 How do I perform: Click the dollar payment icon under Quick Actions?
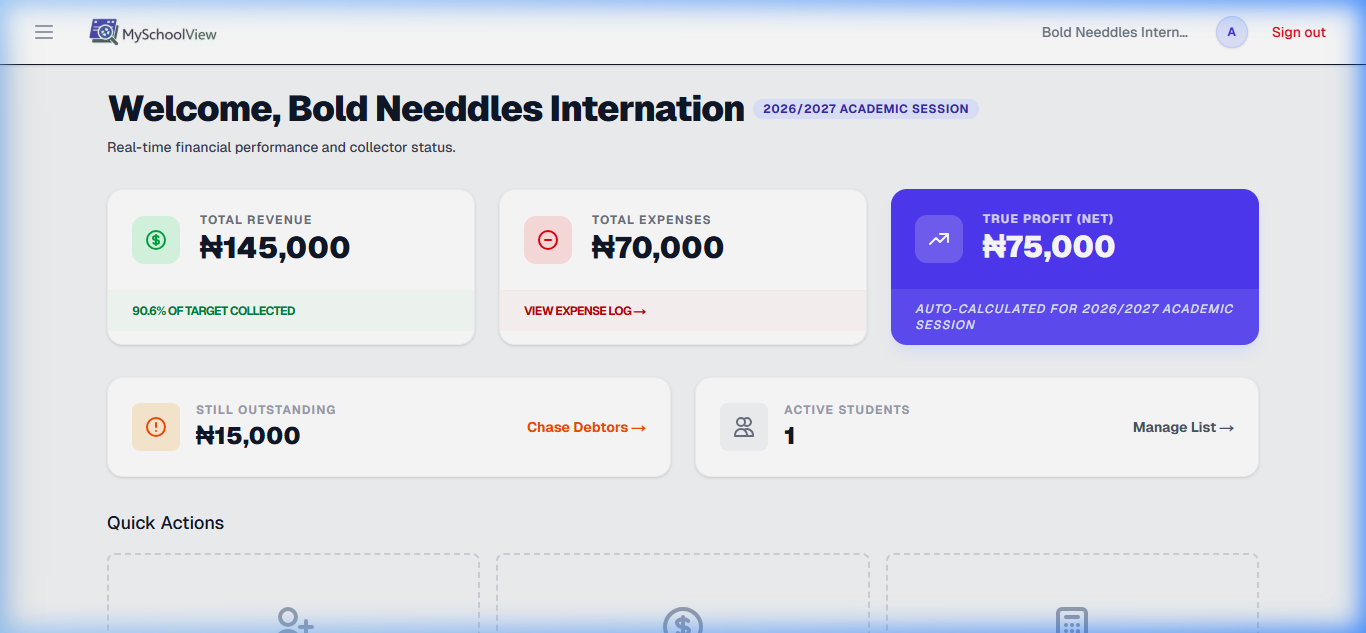point(682,622)
